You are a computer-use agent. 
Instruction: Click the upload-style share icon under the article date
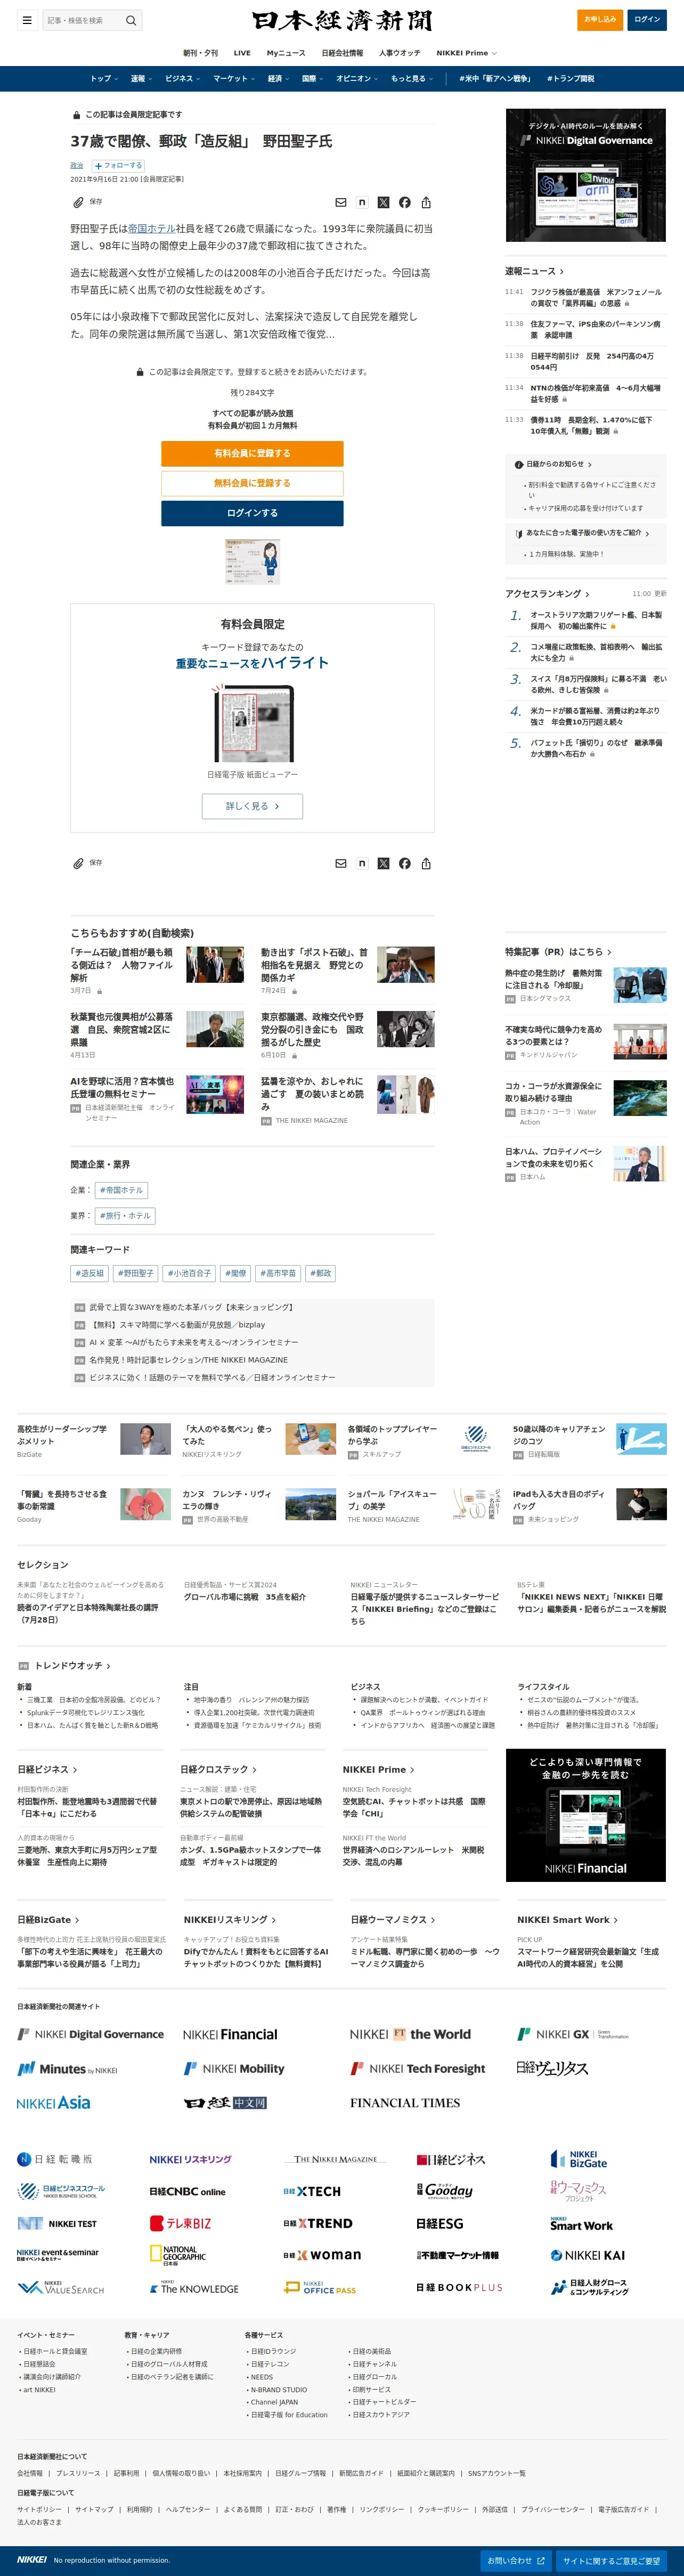point(426,202)
